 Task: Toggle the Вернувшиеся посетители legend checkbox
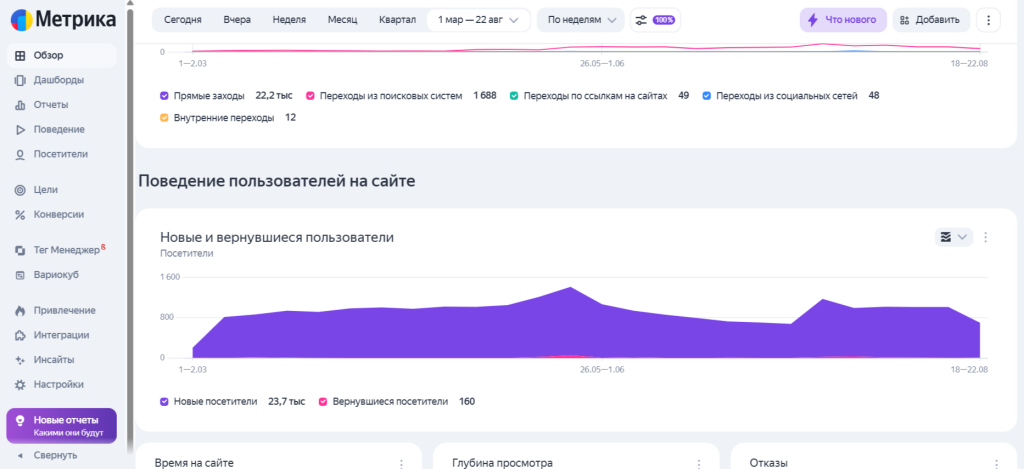tap(323, 401)
